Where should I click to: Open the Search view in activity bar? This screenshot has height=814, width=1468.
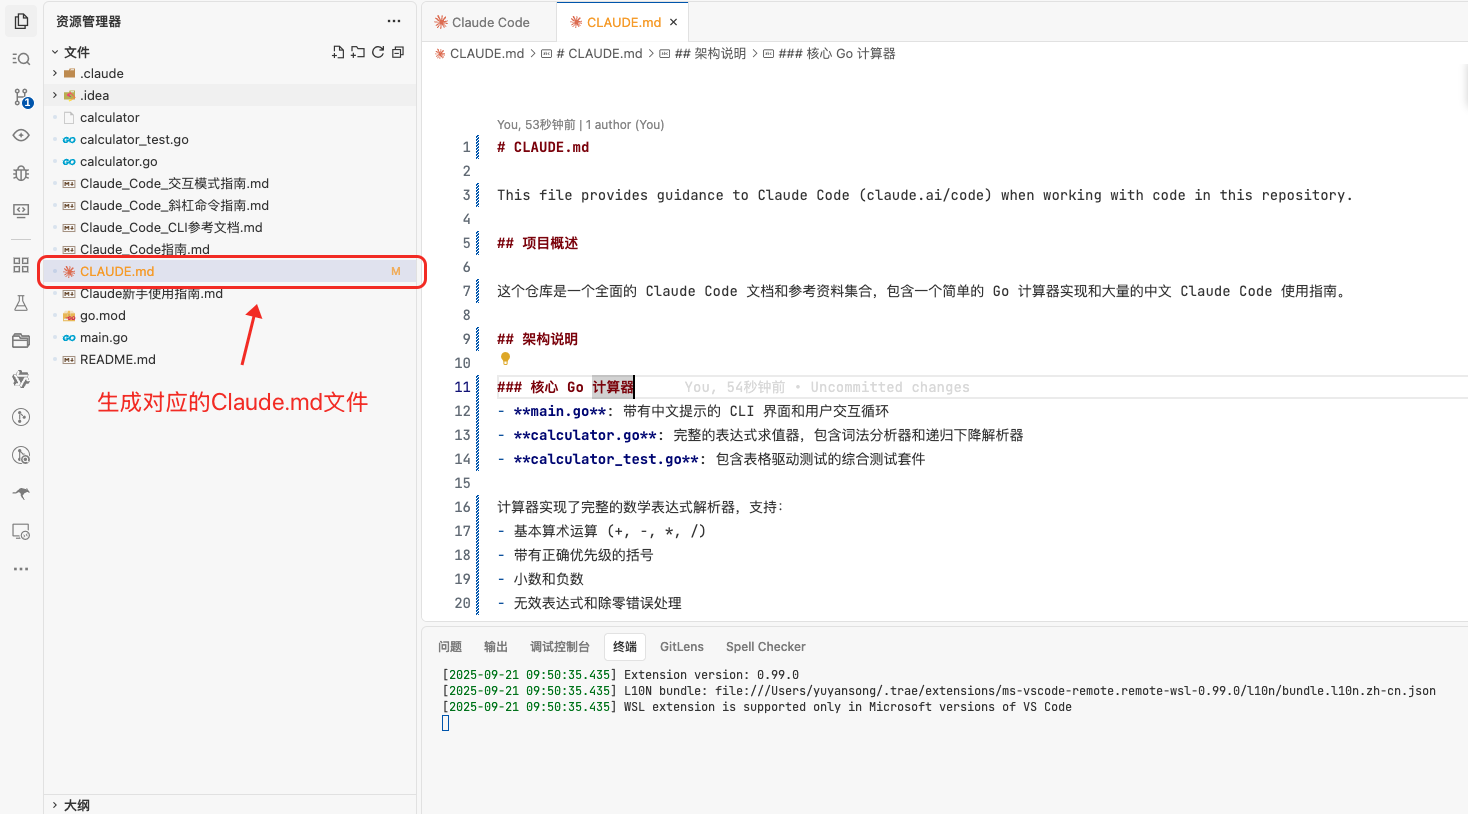click(x=21, y=59)
